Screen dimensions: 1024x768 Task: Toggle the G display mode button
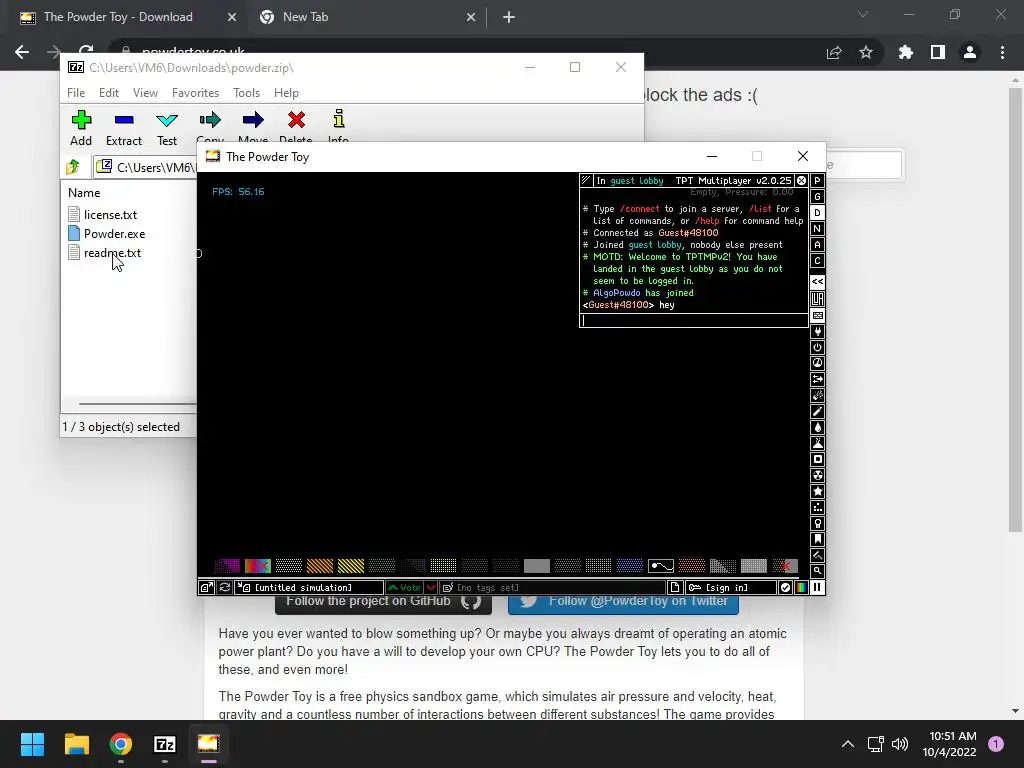coord(817,197)
